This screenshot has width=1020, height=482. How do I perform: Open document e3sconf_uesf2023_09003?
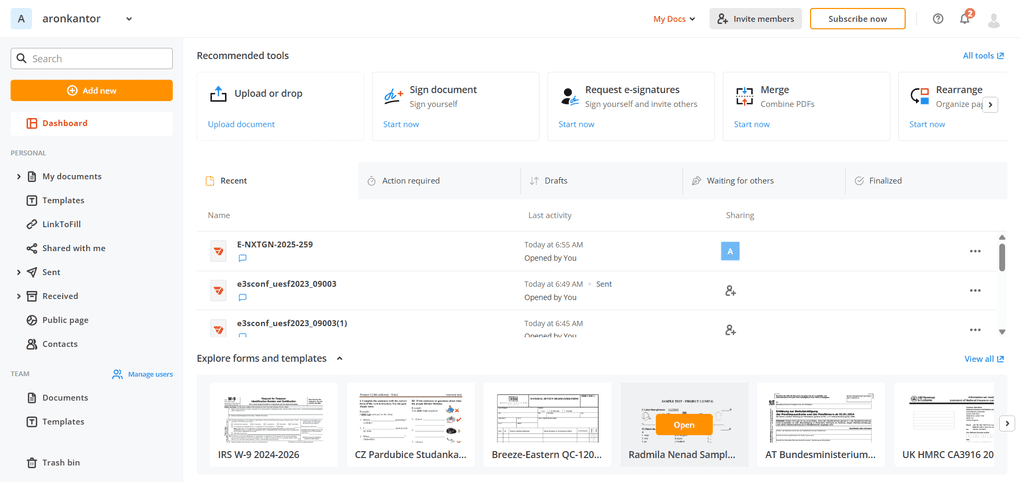(287, 284)
